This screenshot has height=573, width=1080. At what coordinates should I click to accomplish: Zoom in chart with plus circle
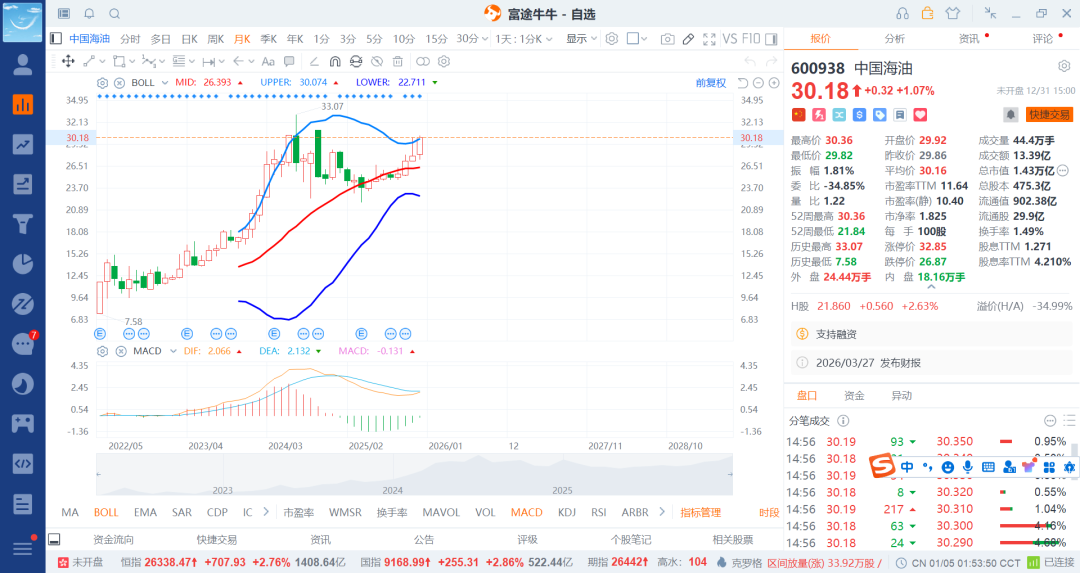774,83
